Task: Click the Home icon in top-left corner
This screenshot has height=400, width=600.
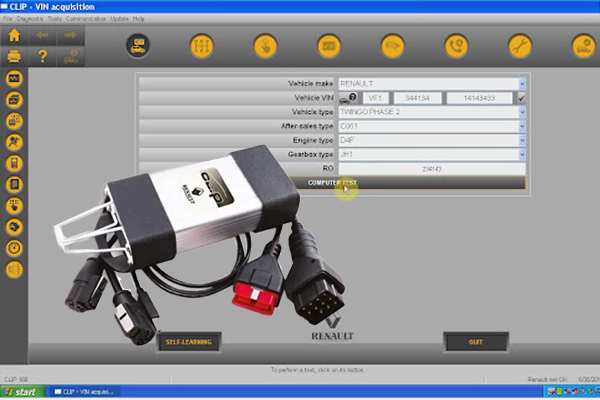Action: coord(14,35)
